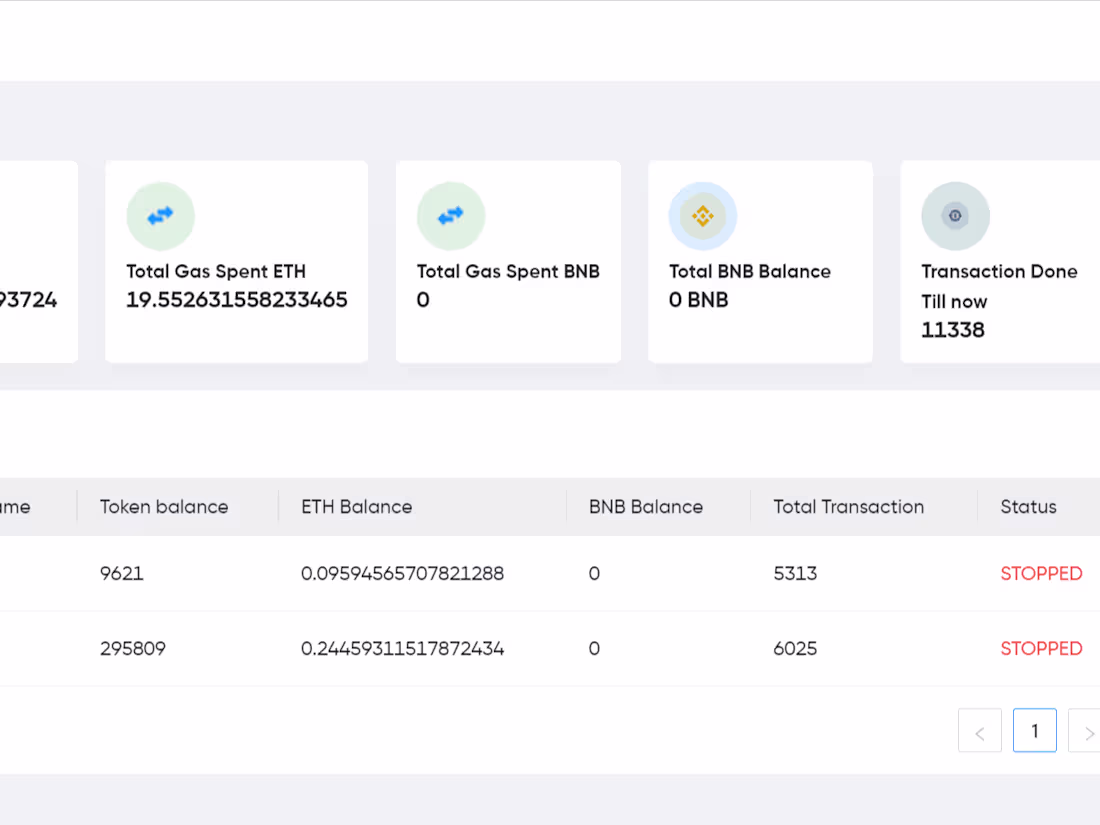This screenshot has width=1100, height=825.
Task: Select the Binance logo on Total BNB Balance card
Action: pyautogui.click(x=703, y=215)
